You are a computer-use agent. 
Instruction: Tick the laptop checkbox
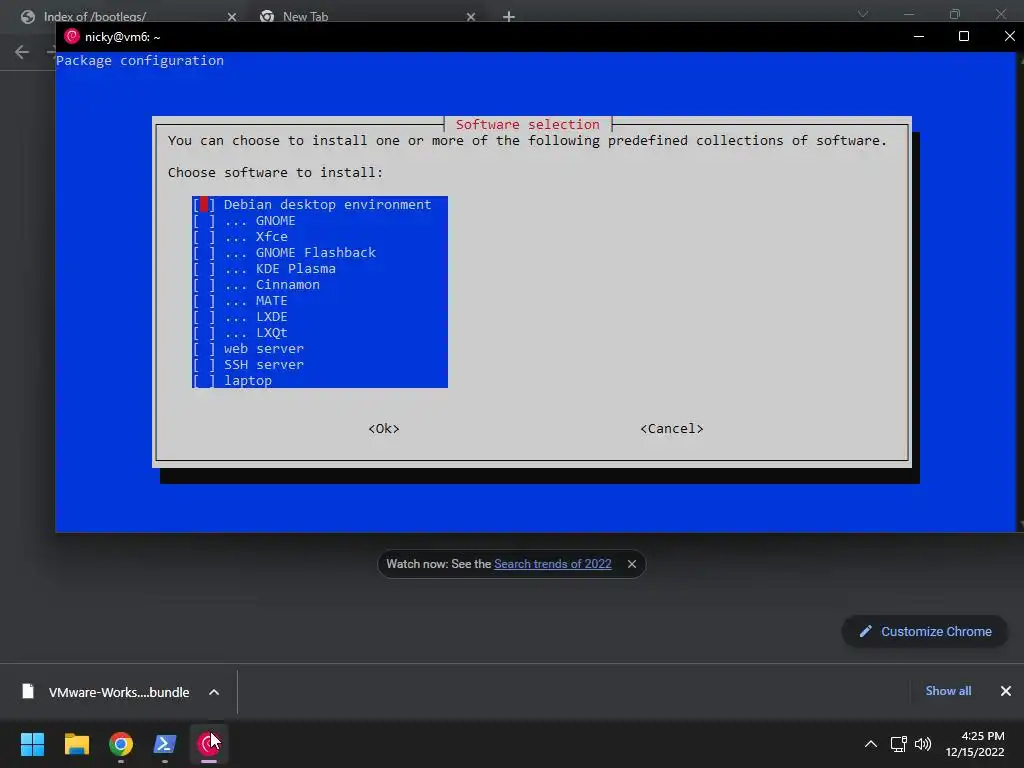204,381
